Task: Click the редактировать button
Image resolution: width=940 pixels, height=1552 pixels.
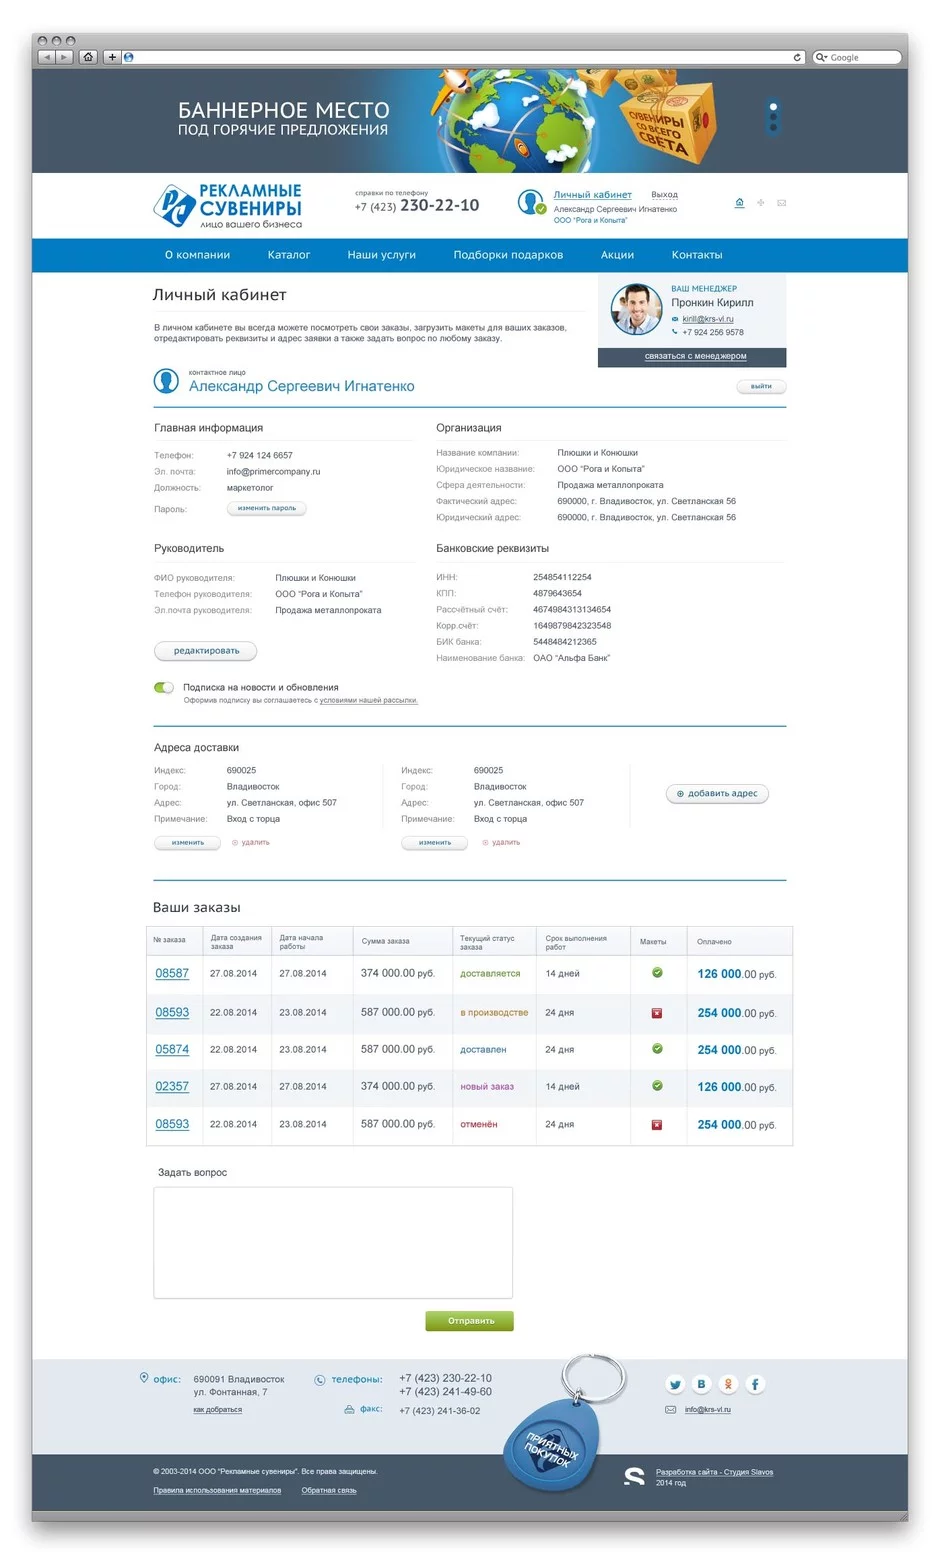Action: 206,651
